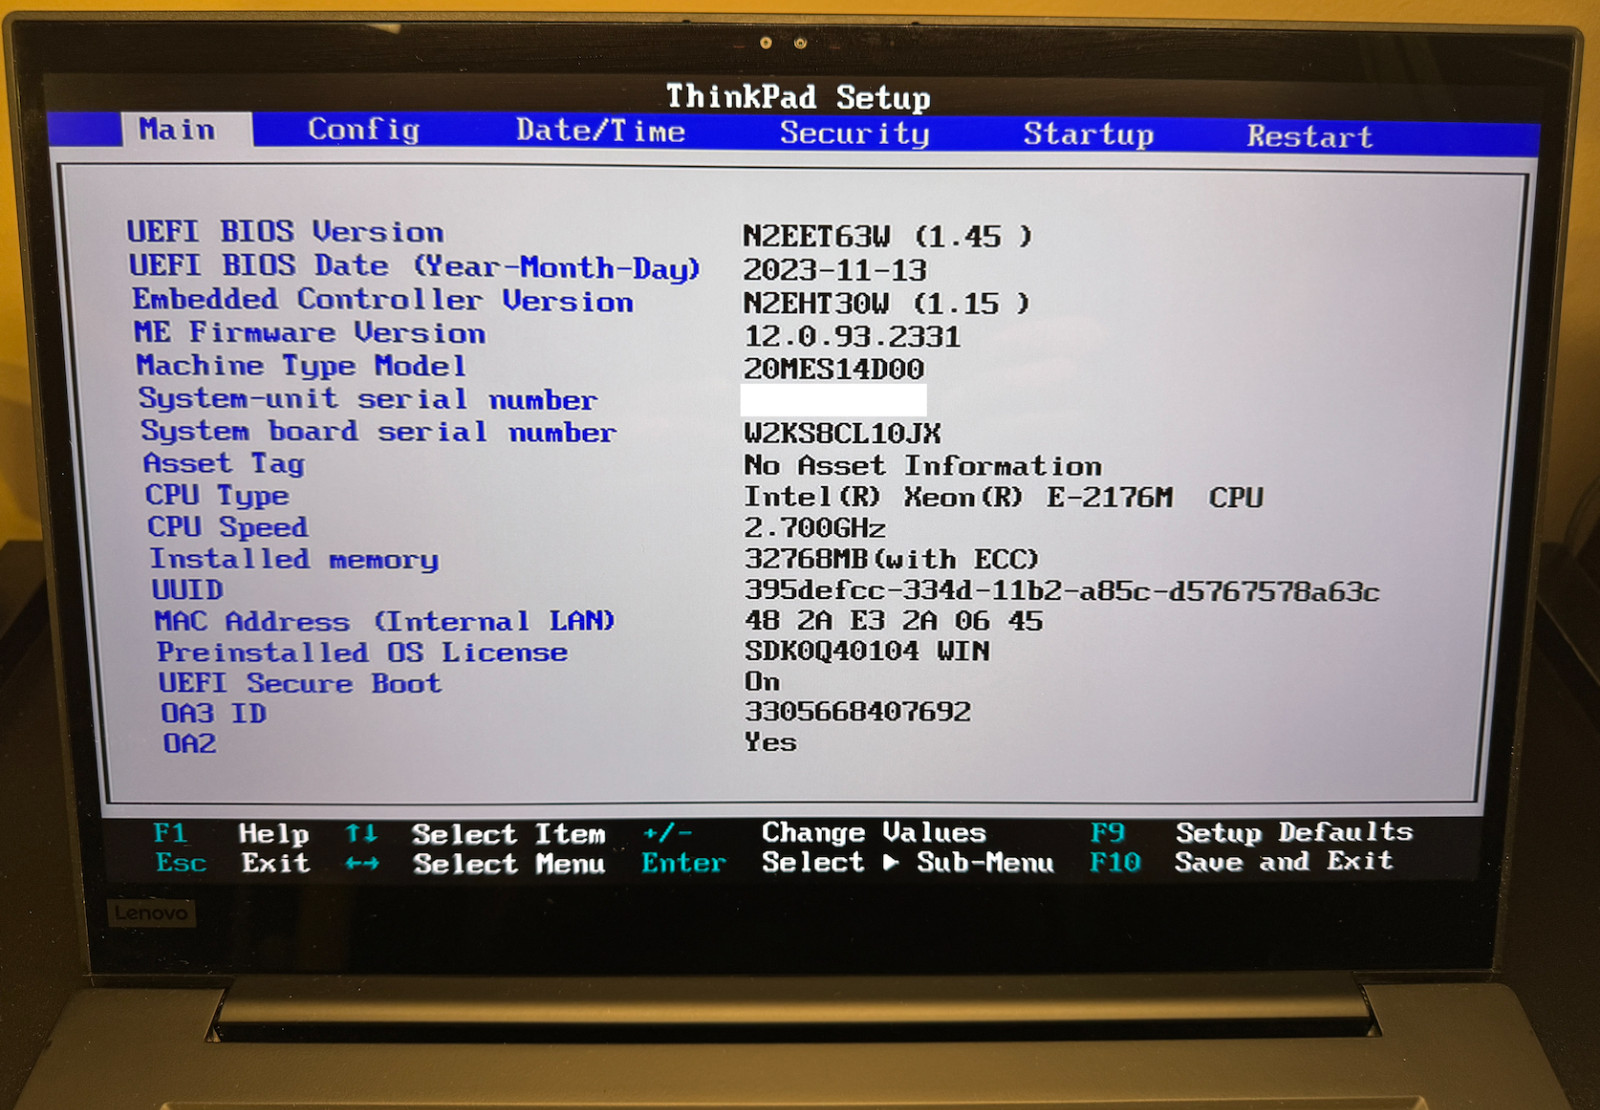
Task: Select Preinstalled OS License label
Action: coord(362,652)
